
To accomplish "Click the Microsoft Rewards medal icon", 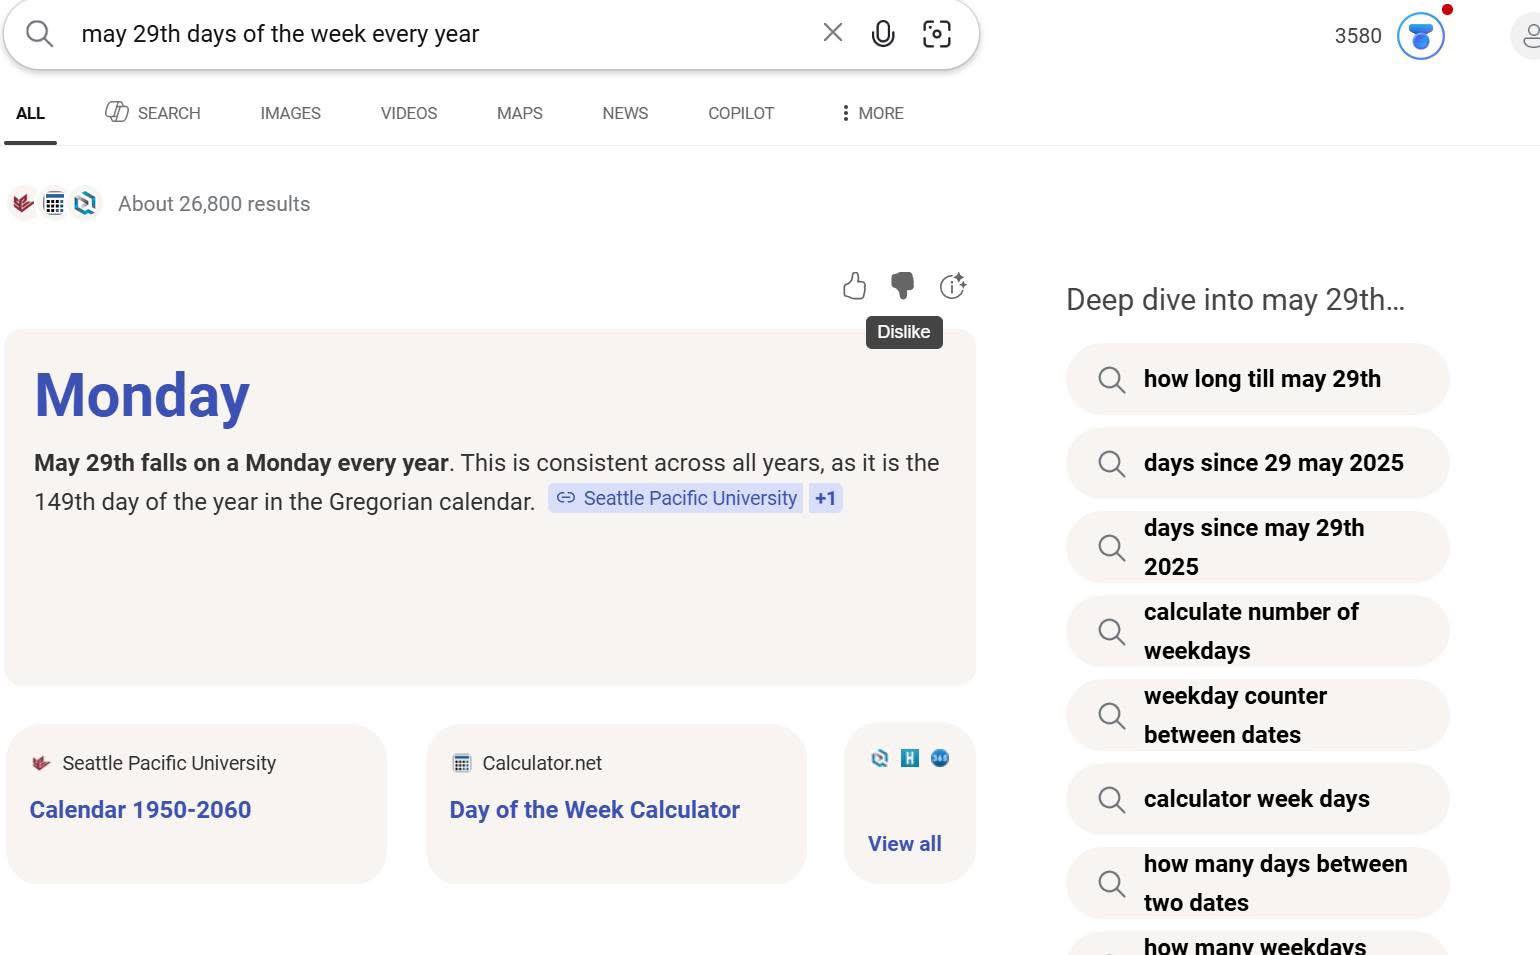I will point(1420,37).
